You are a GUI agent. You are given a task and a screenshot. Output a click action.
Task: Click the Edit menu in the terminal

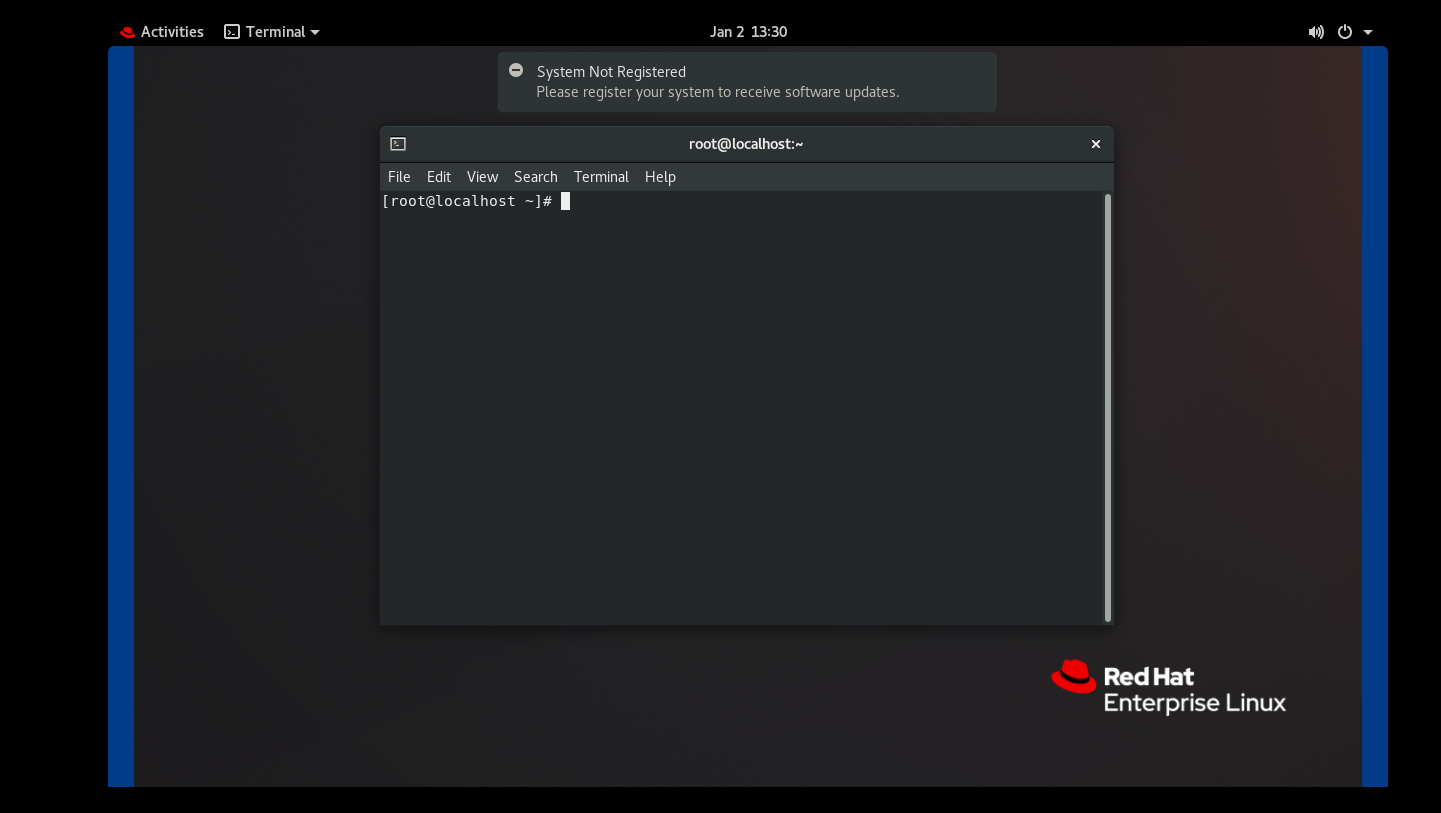pos(438,176)
